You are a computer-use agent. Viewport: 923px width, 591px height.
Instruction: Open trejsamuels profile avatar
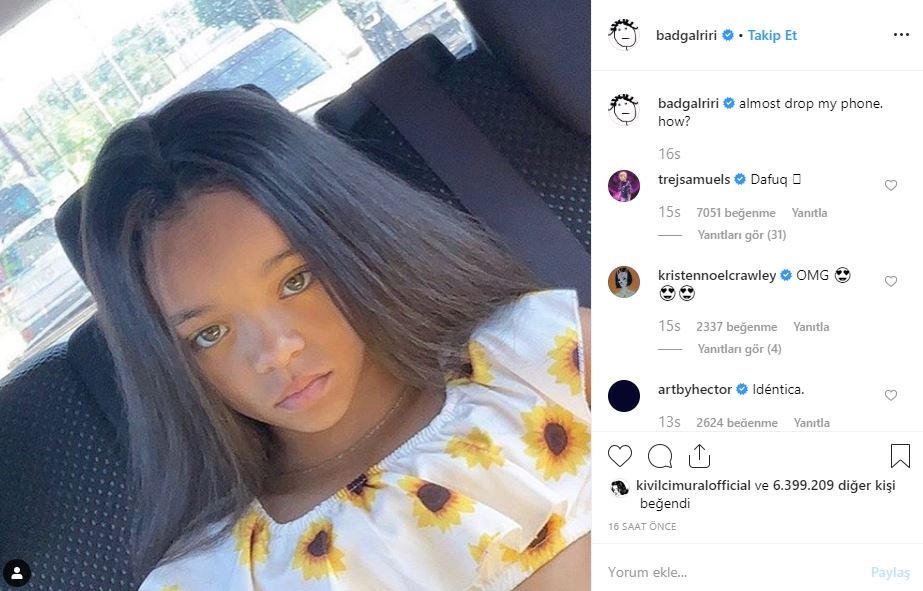tap(624, 186)
